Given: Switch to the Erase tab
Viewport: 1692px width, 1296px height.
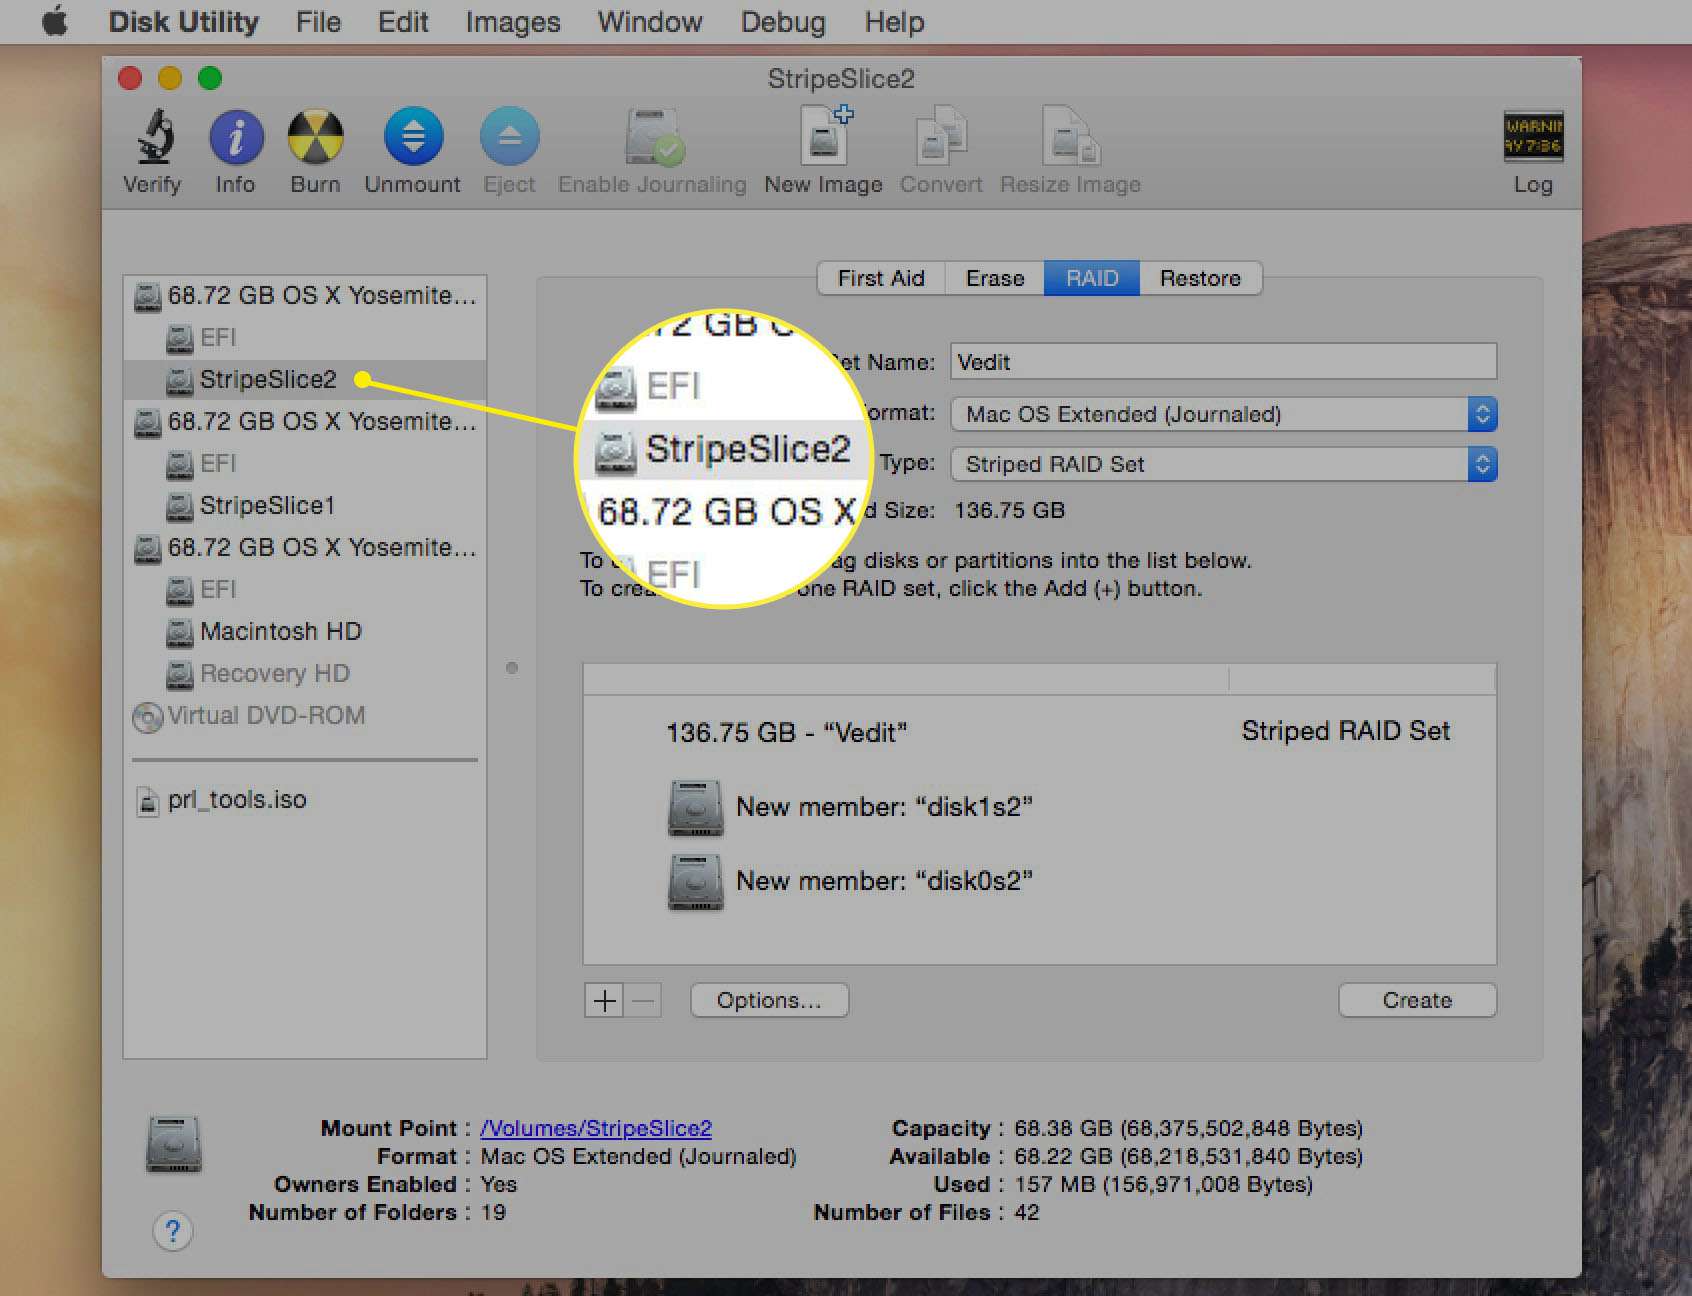Looking at the screenshot, I should click(x=995, y=278).
